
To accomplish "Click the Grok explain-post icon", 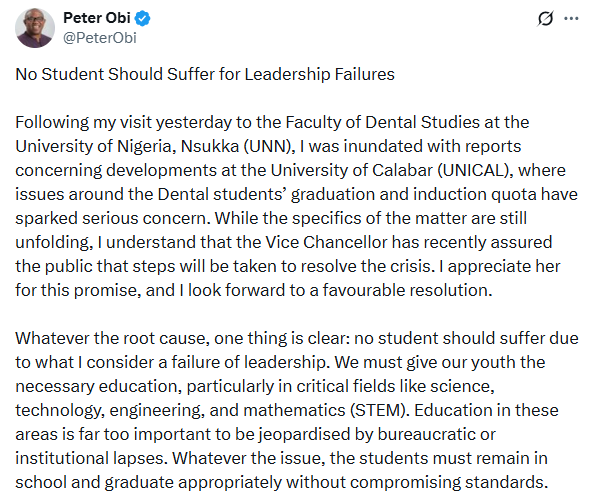I will (x=545, y=18).
